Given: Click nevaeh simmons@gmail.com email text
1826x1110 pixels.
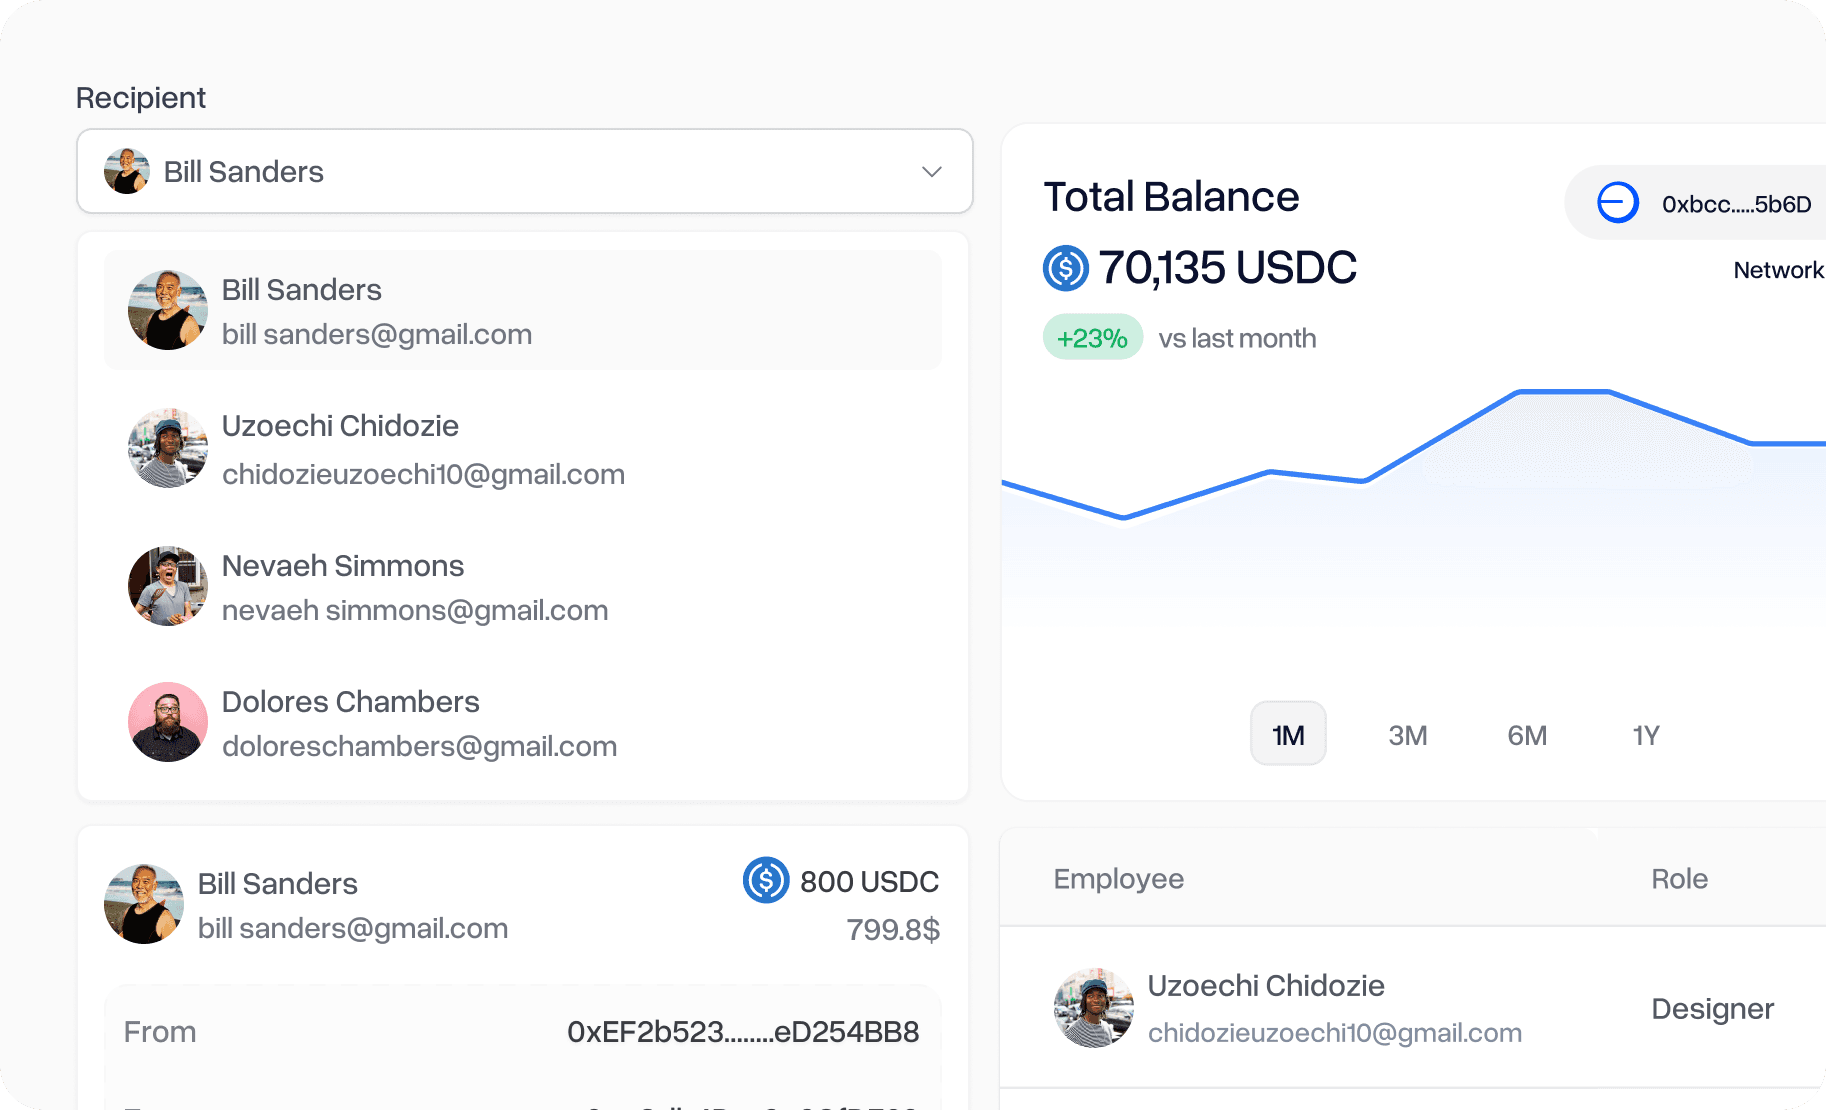Looking at the screenshot, I should [x=415, y=611].
